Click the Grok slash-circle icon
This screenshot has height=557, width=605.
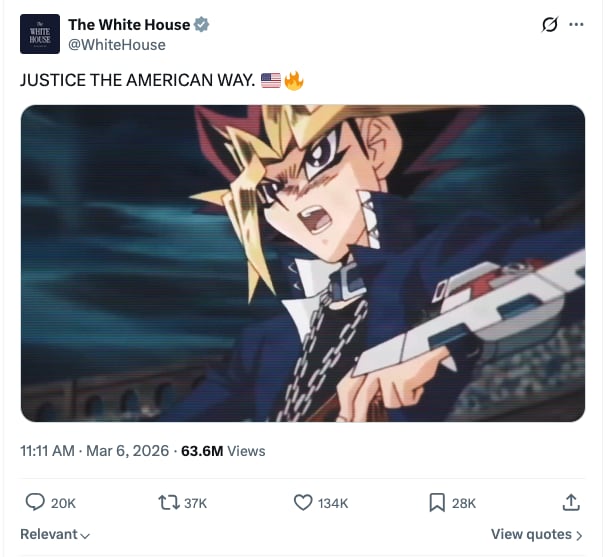549,24
